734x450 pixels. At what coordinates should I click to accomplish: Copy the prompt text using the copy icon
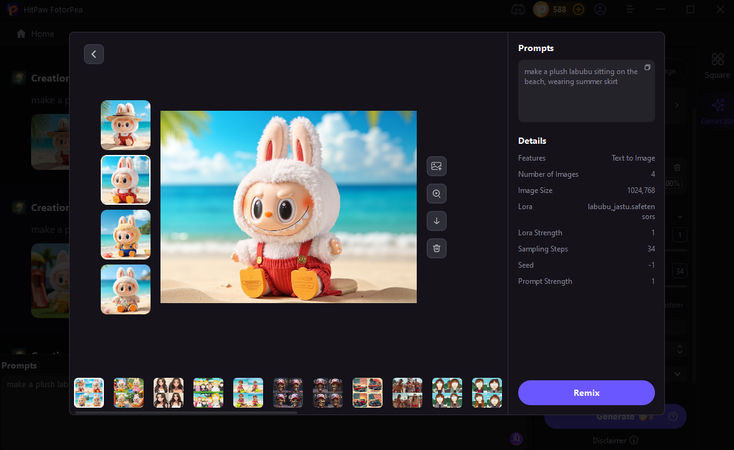[647, 67]
